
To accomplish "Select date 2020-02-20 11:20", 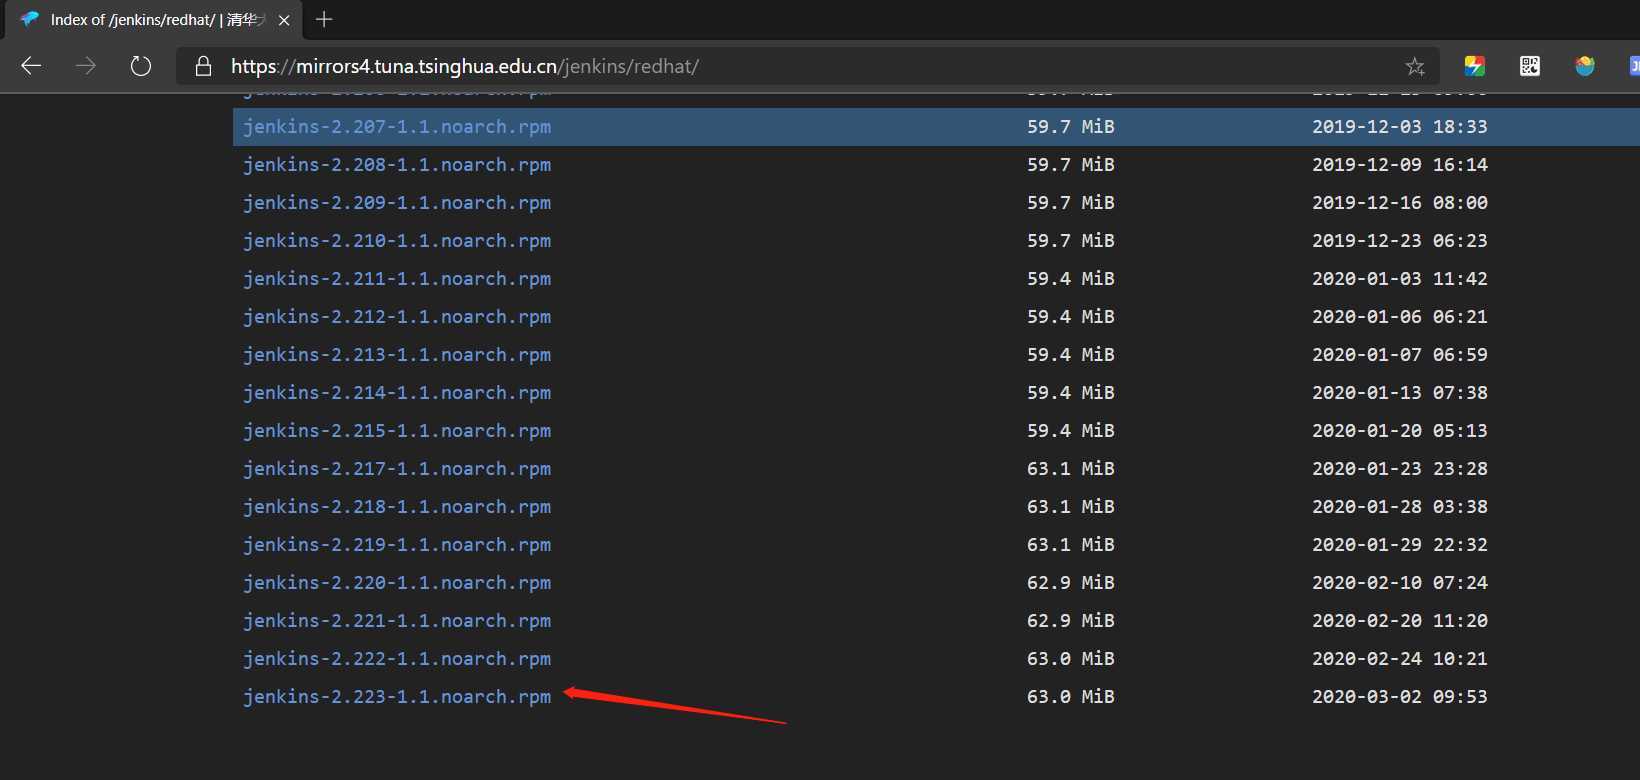I will click(1400, 621).
